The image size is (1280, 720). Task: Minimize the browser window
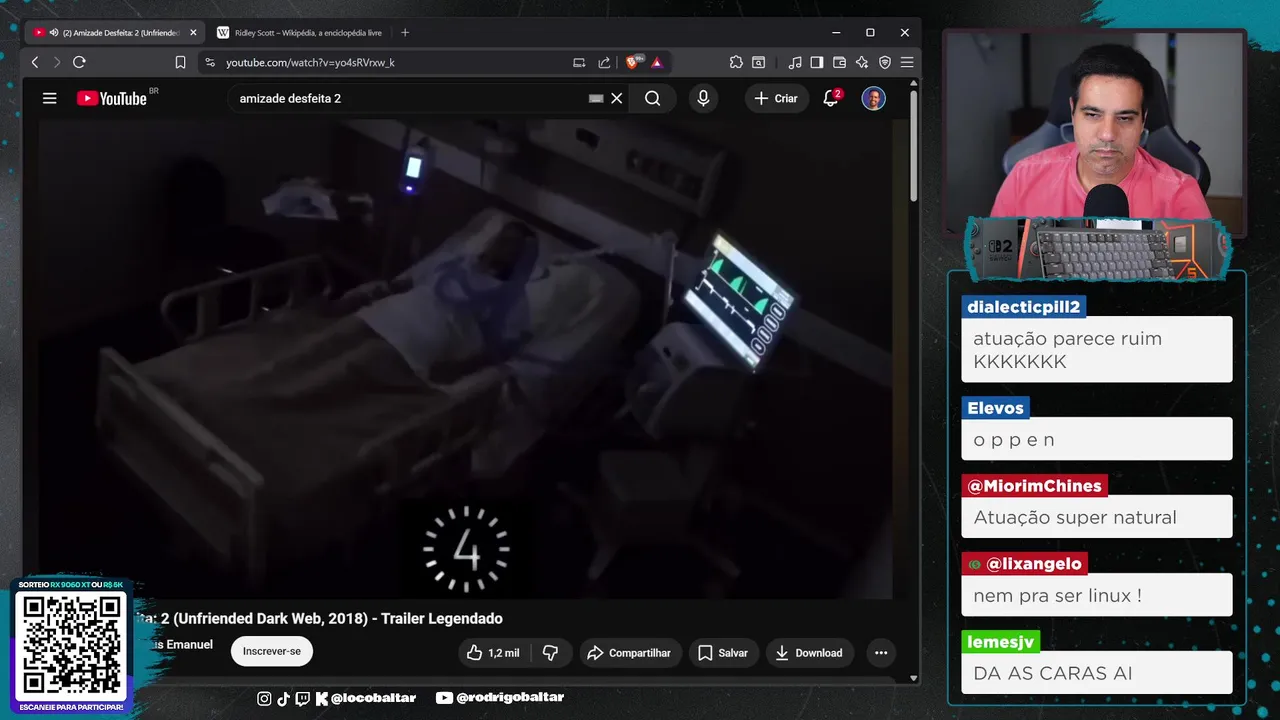pos(835,33)
